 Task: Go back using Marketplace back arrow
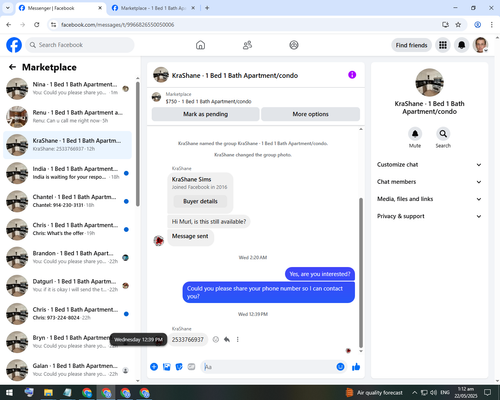(12, 67)
